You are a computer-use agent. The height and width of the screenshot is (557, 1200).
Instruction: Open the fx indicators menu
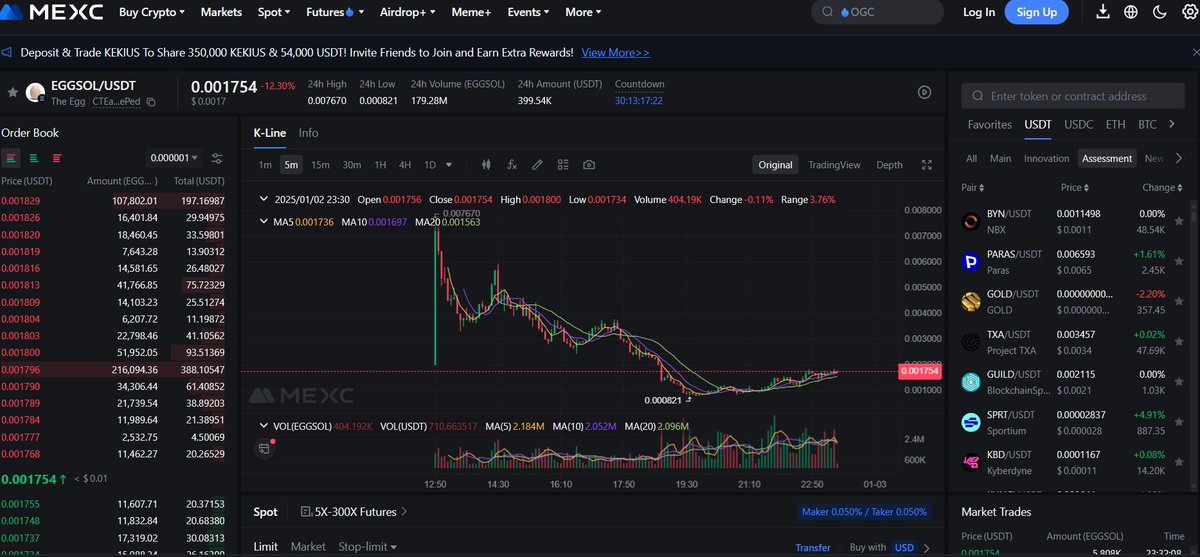[511, 165]
